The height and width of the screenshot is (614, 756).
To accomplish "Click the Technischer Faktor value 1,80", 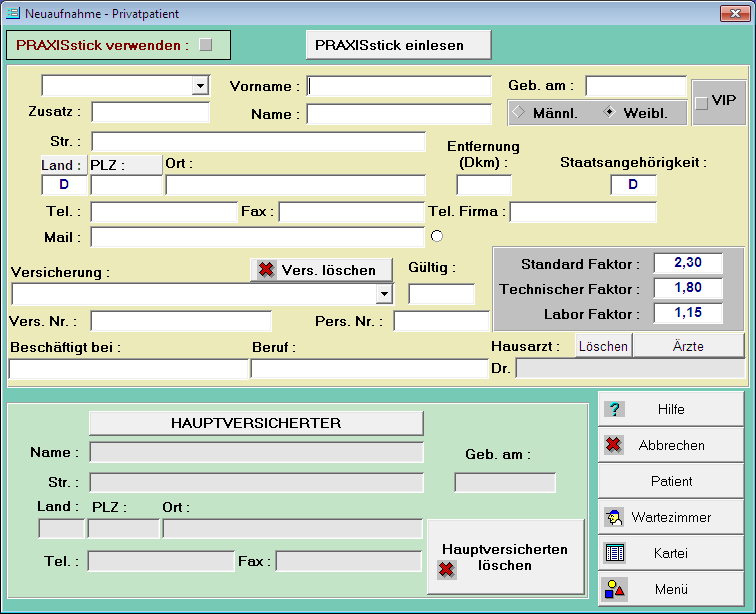I will 688,288.
